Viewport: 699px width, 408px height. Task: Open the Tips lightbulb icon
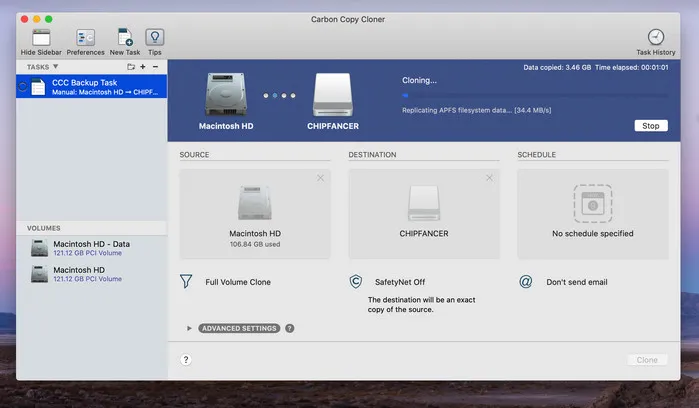click(x=155, y=37)
